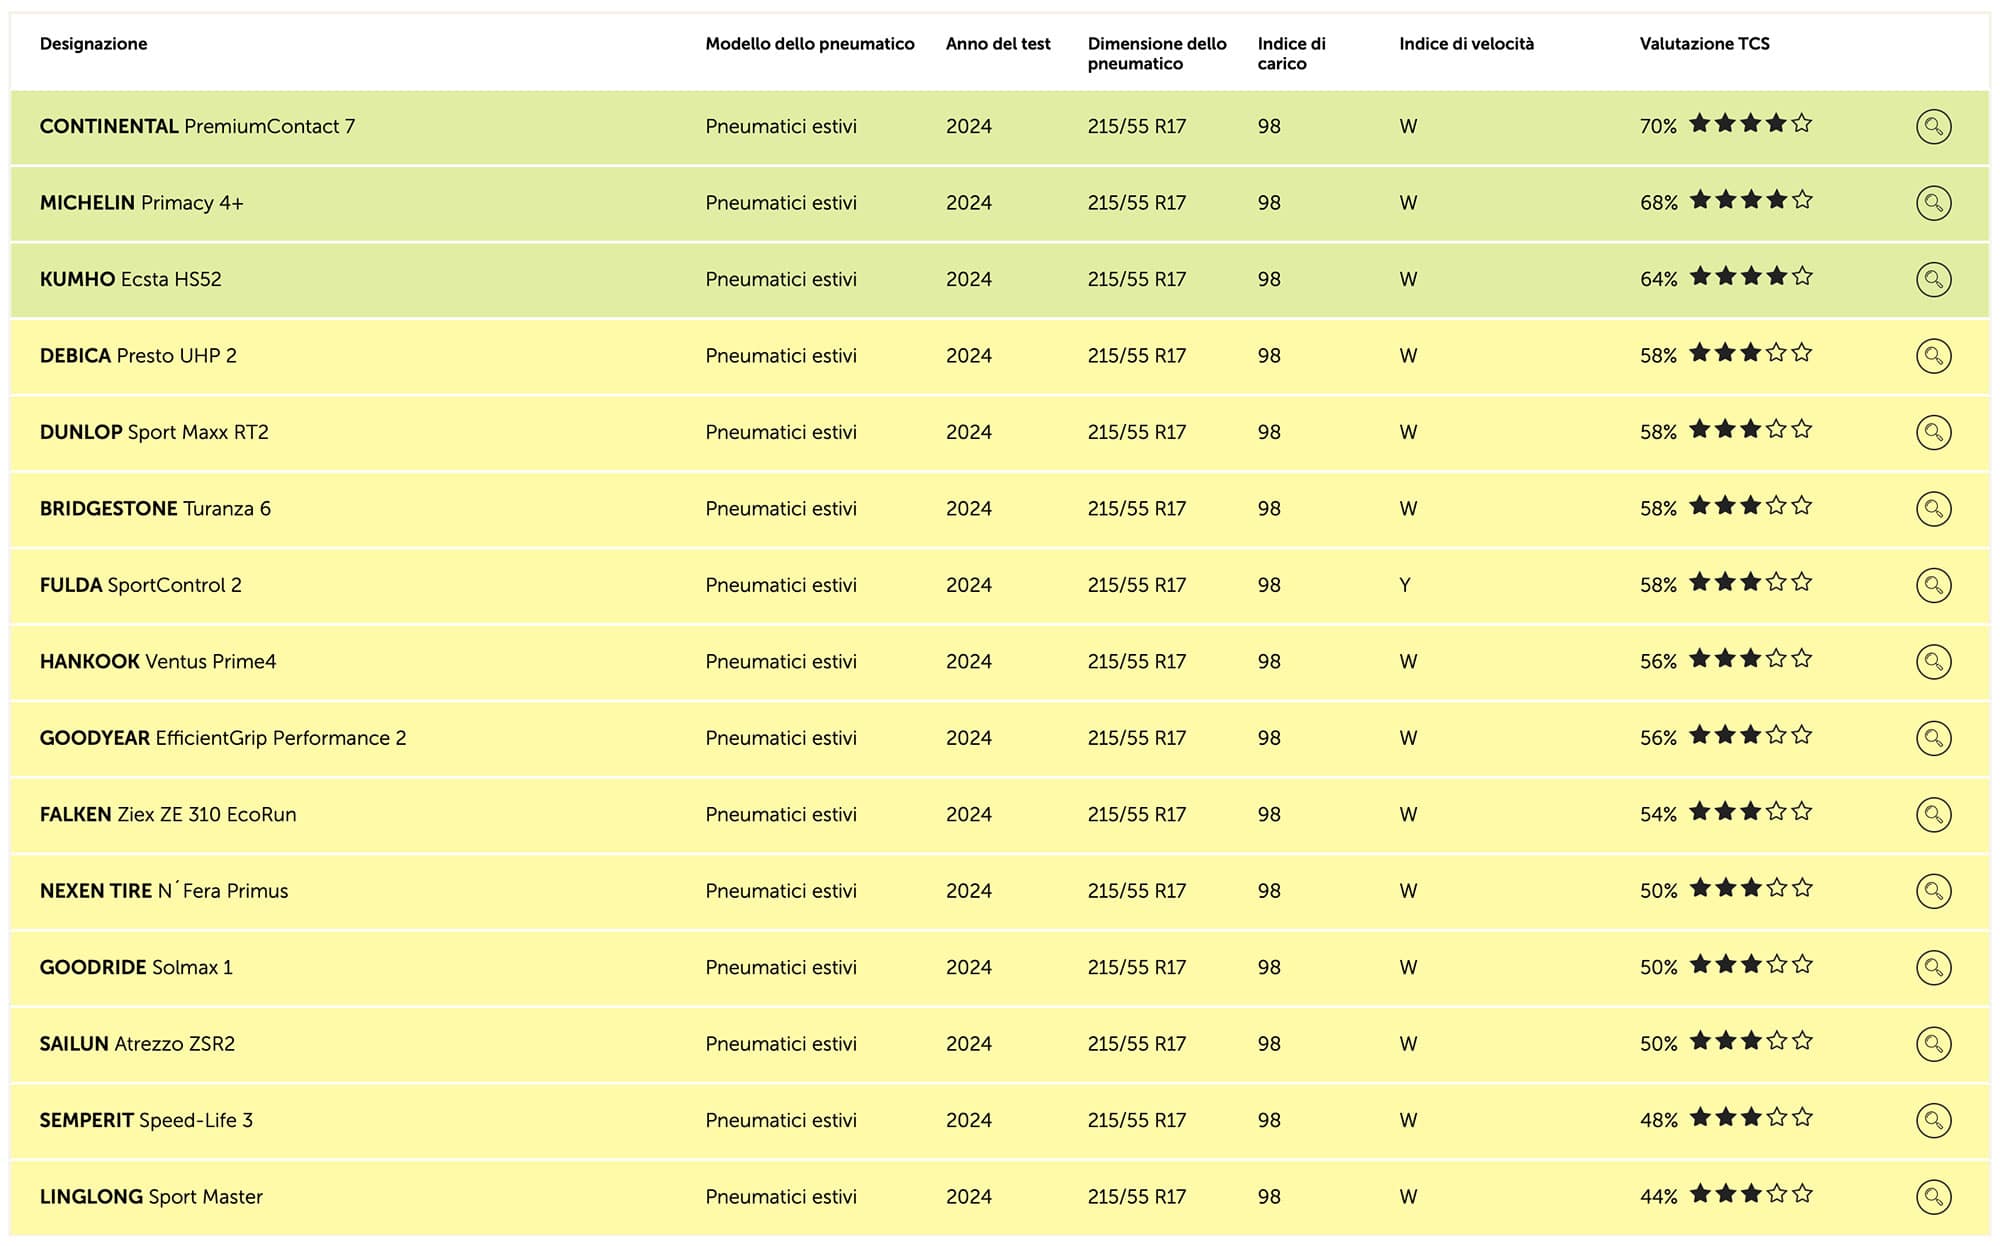Sort by Valutazione TCS header

1704,44
